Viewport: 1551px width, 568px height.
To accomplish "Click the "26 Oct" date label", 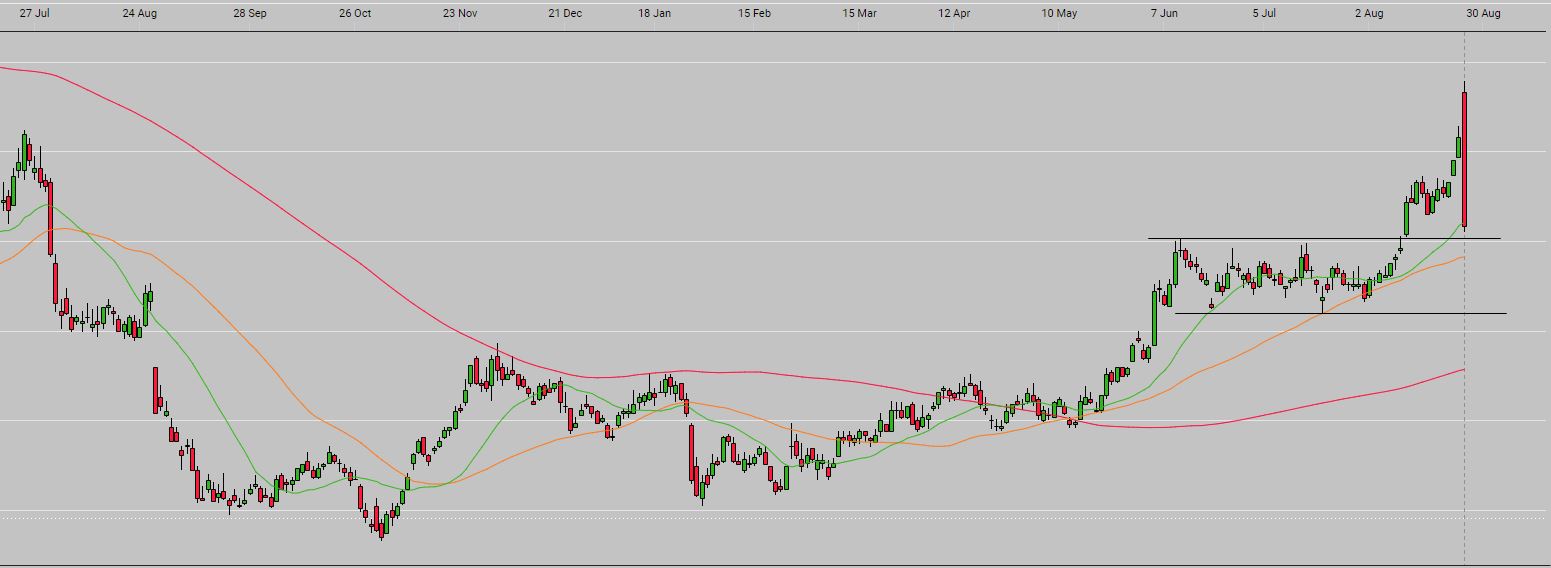I will pyautogui.click(x=355, y=14).
